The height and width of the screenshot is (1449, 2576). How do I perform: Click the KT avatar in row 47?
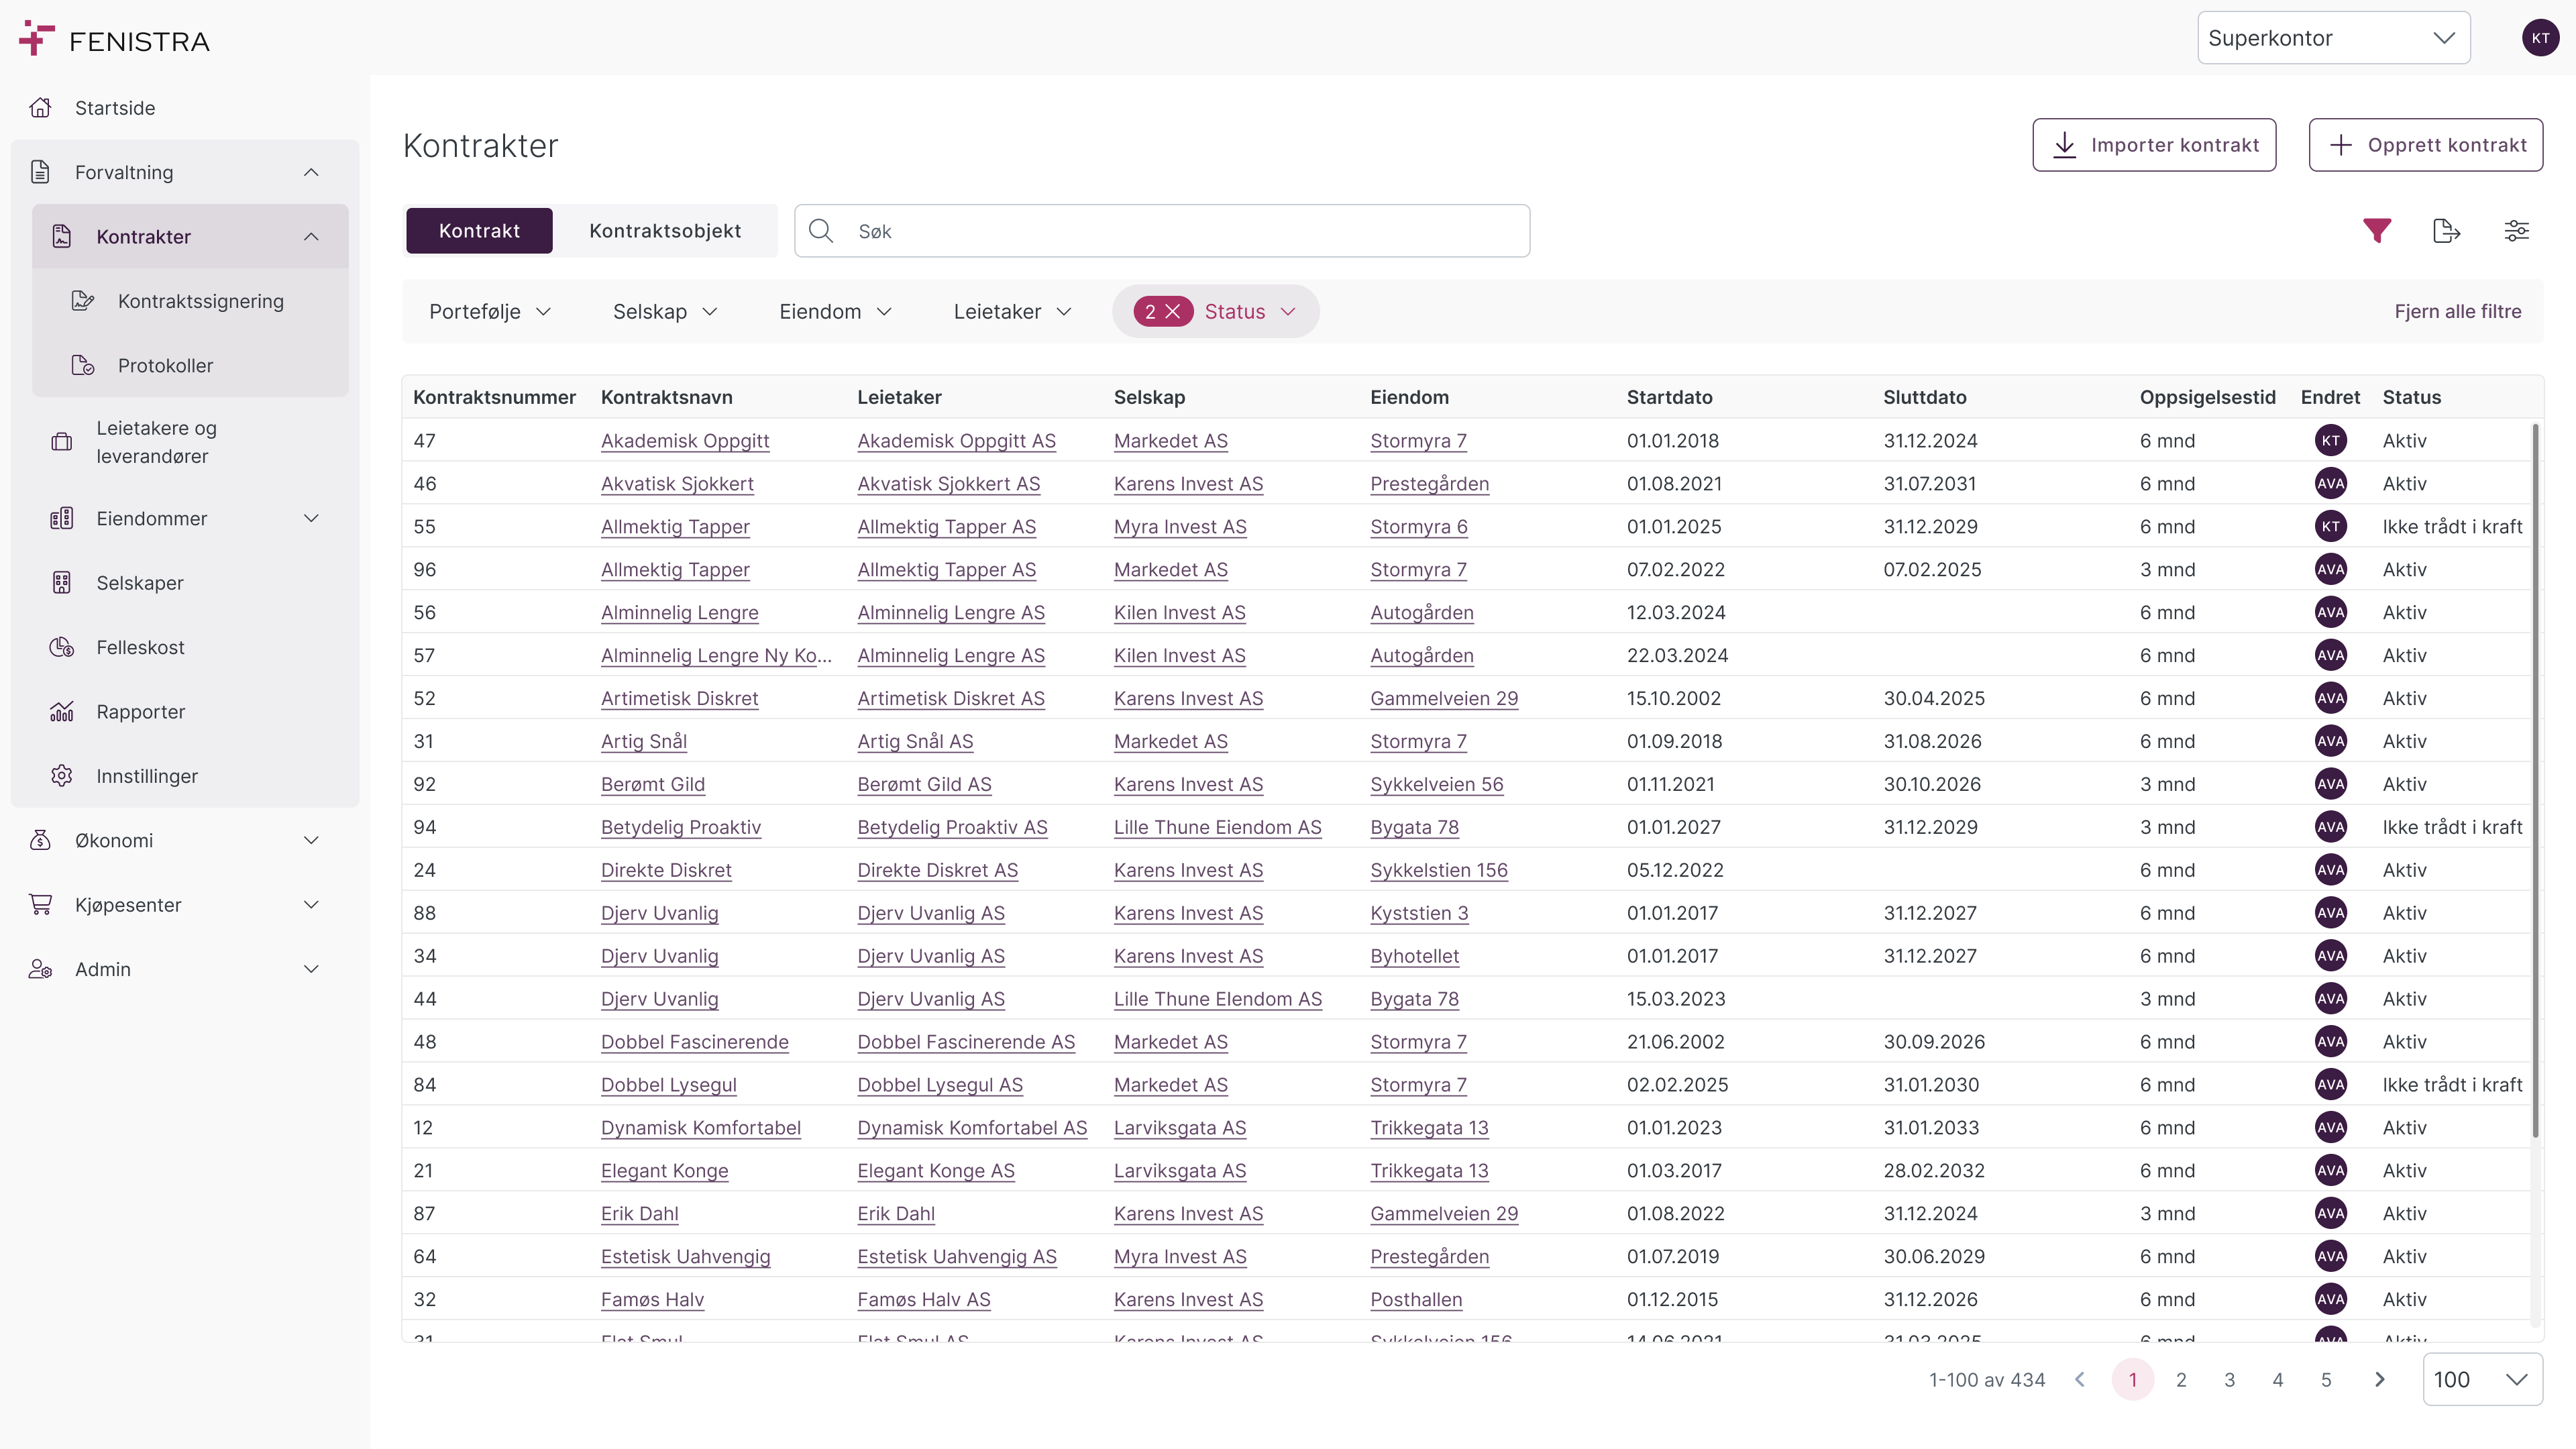pyautogui.click(x=2331, y=441)
